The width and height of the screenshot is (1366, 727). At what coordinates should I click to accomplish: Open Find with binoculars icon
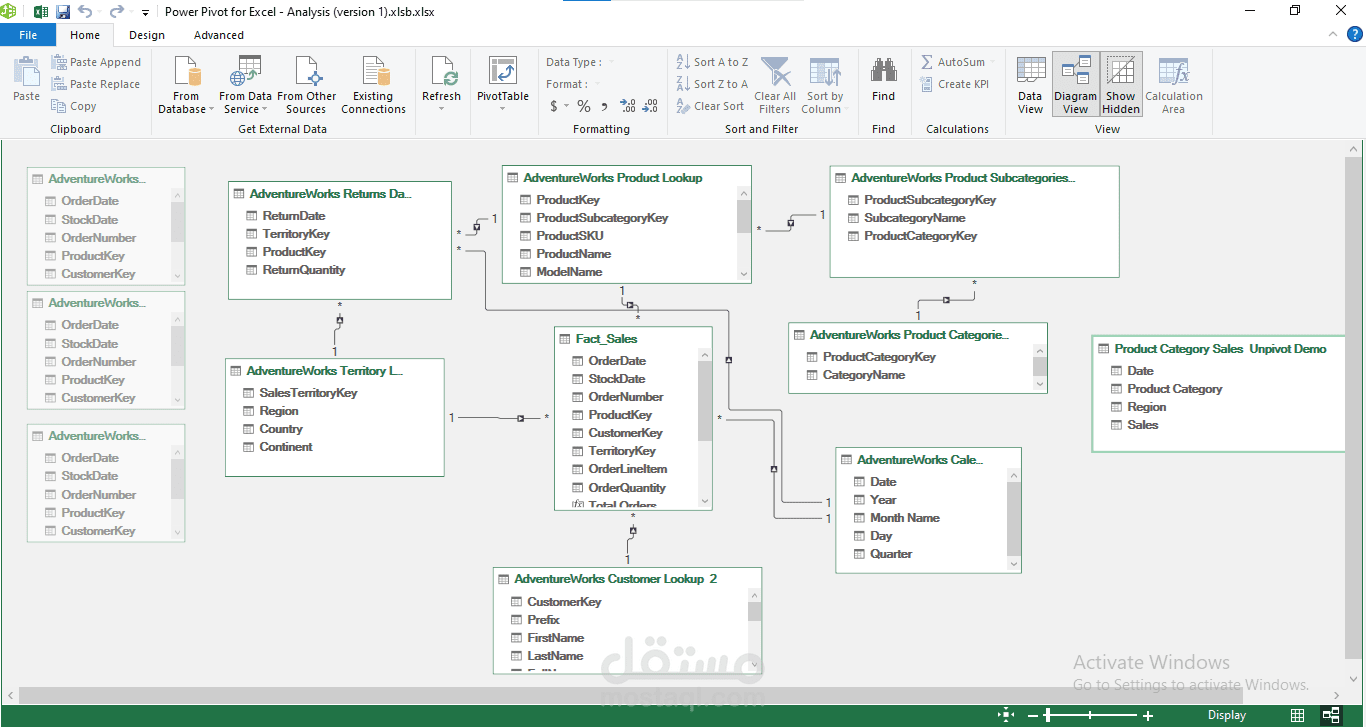click(x=883, y=80)
